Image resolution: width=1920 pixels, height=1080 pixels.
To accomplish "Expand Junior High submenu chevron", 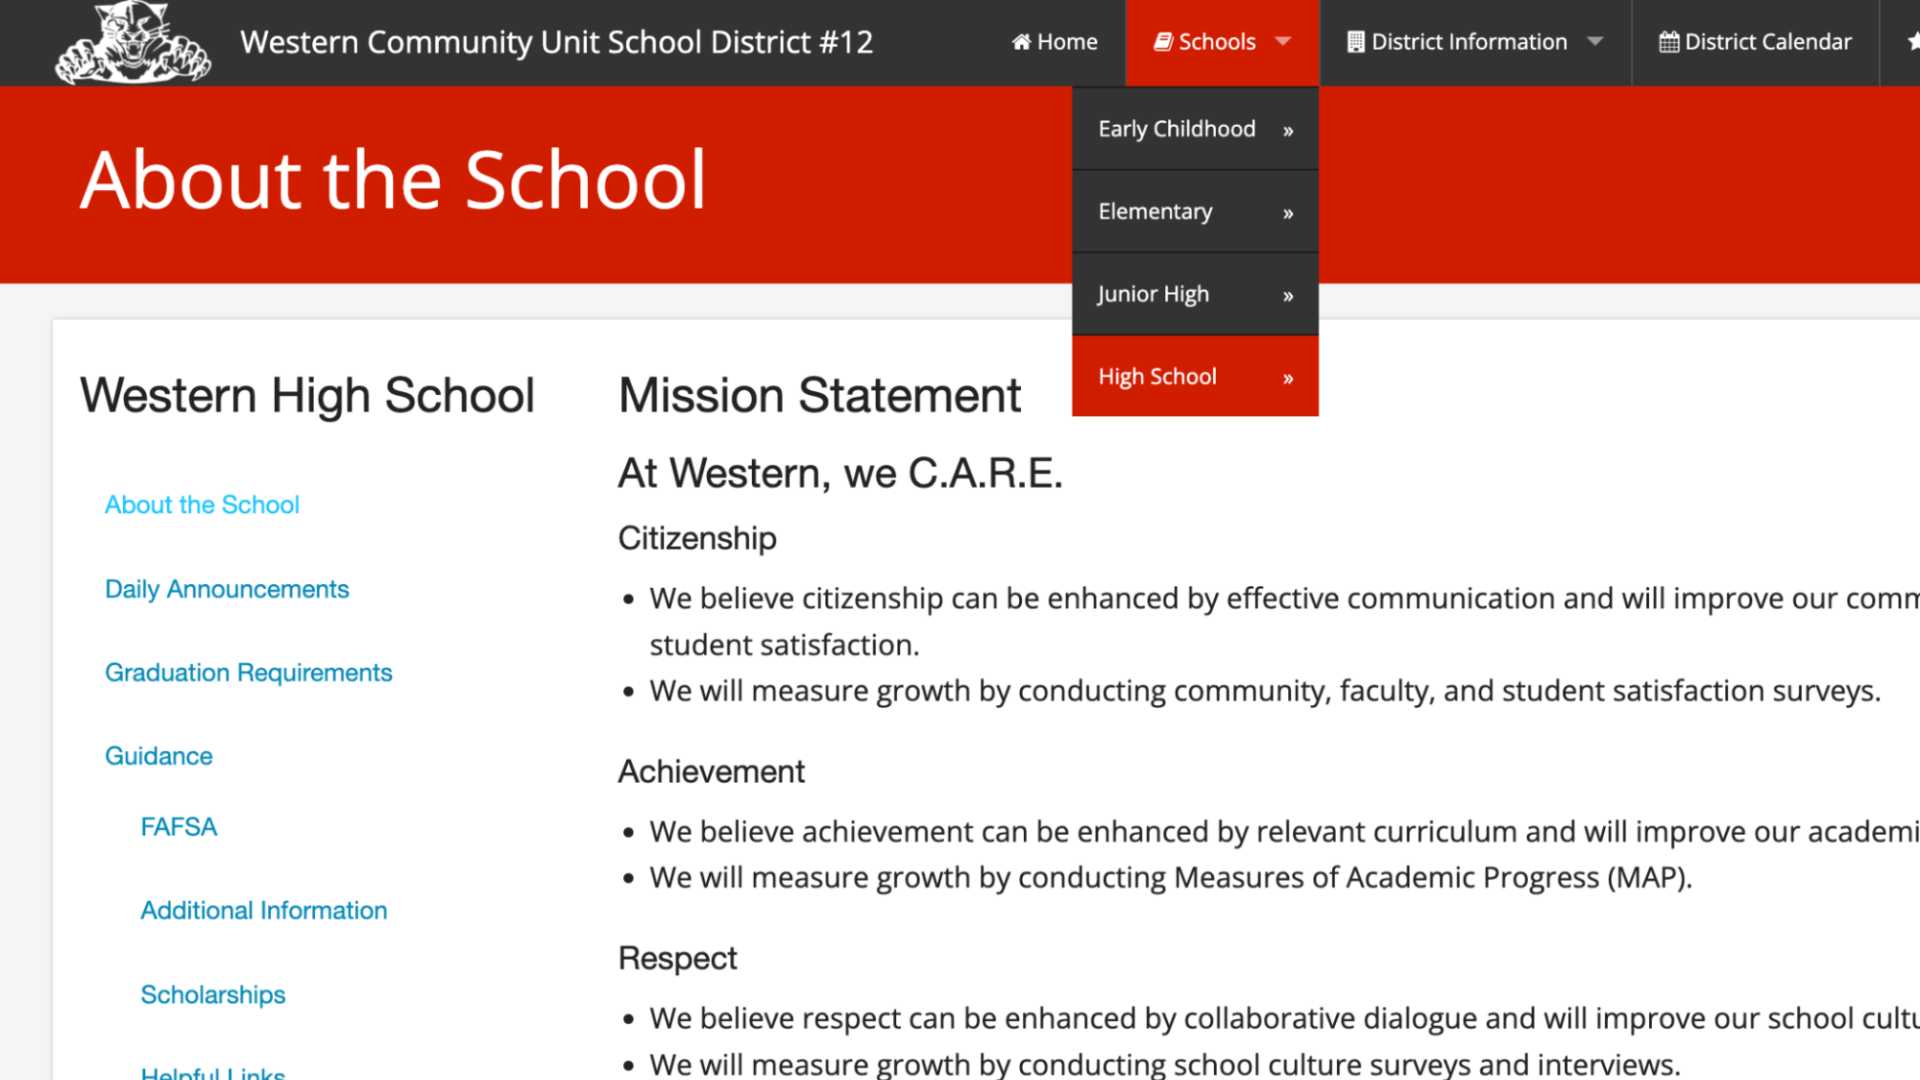I will pyautogui.click(x=1288, y=296).
